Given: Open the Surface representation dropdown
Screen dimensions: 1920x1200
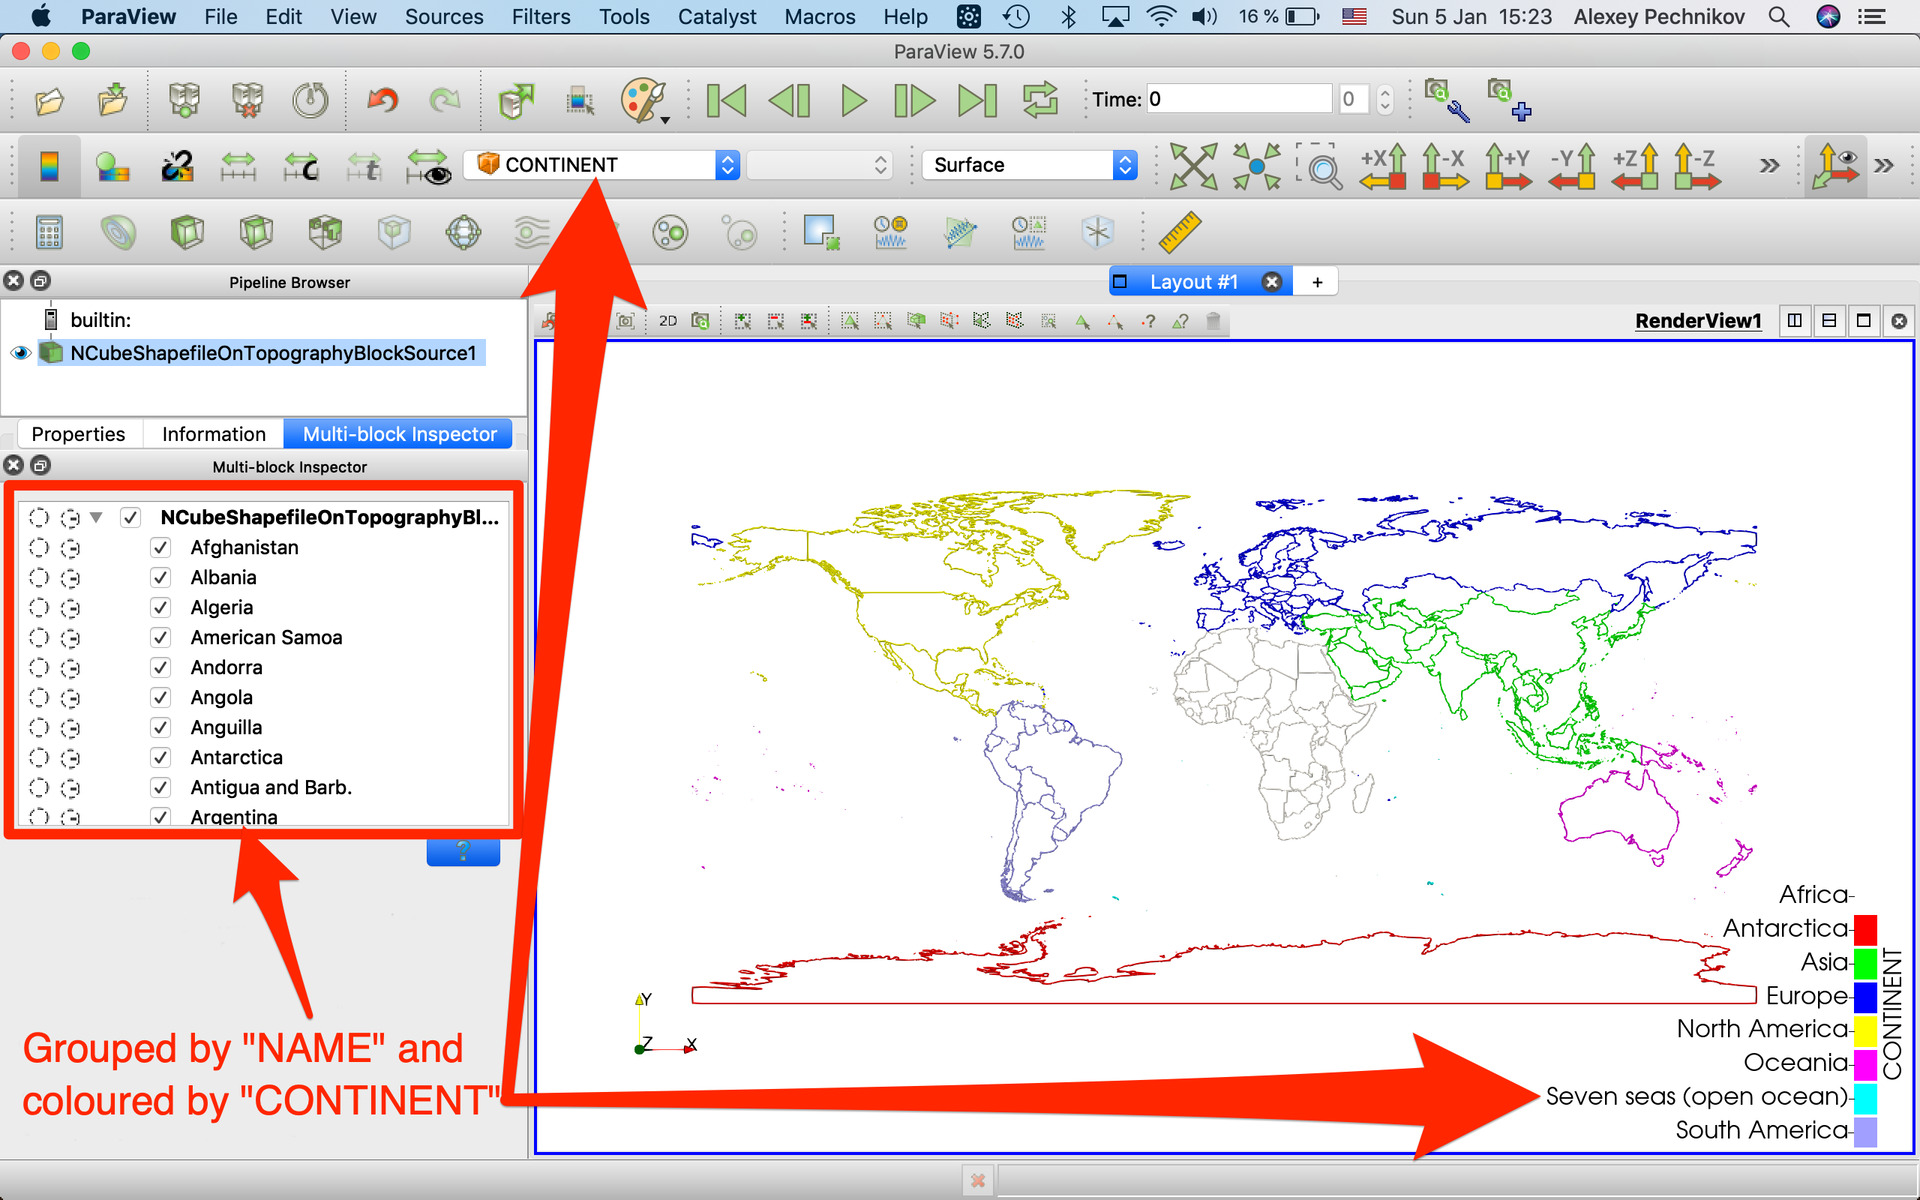Looking at the screenshot, I should pos(1030,165).
